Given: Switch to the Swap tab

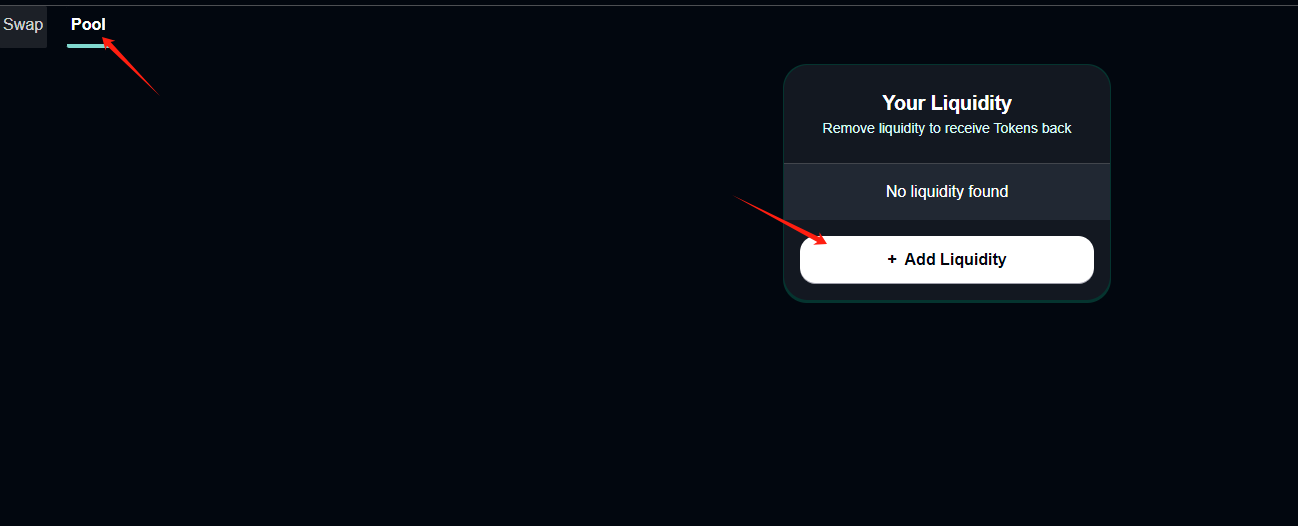Looking at the screenshot, I should tap(22, 25).
